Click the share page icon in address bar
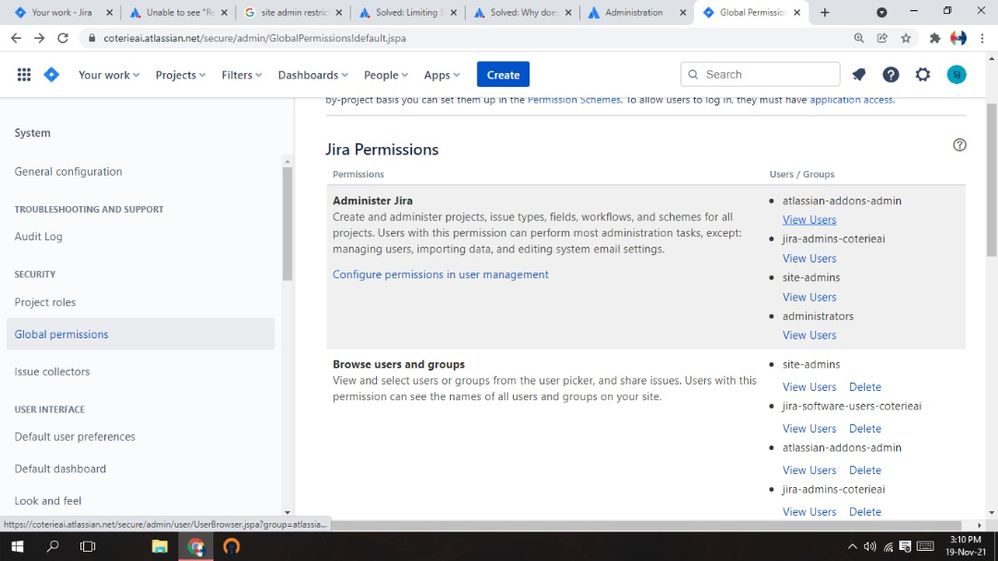Image resolution: width=998 pixels, height=561 pixels. 882,38
